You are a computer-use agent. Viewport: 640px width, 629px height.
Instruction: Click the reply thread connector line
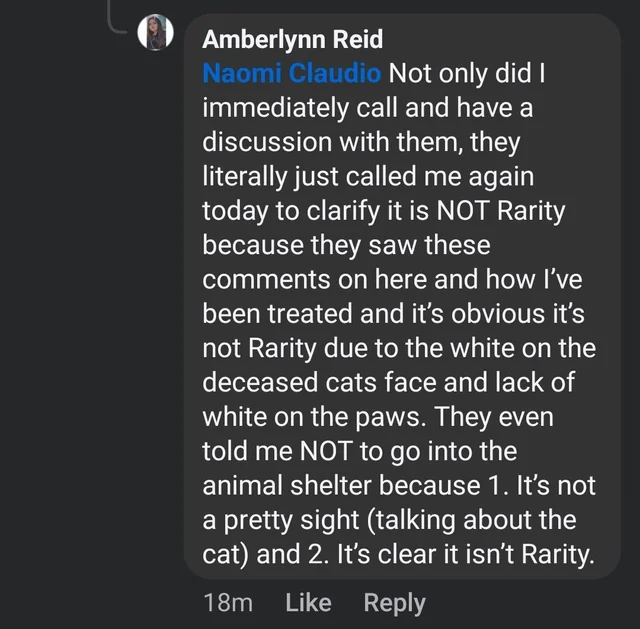coord(118,16)
